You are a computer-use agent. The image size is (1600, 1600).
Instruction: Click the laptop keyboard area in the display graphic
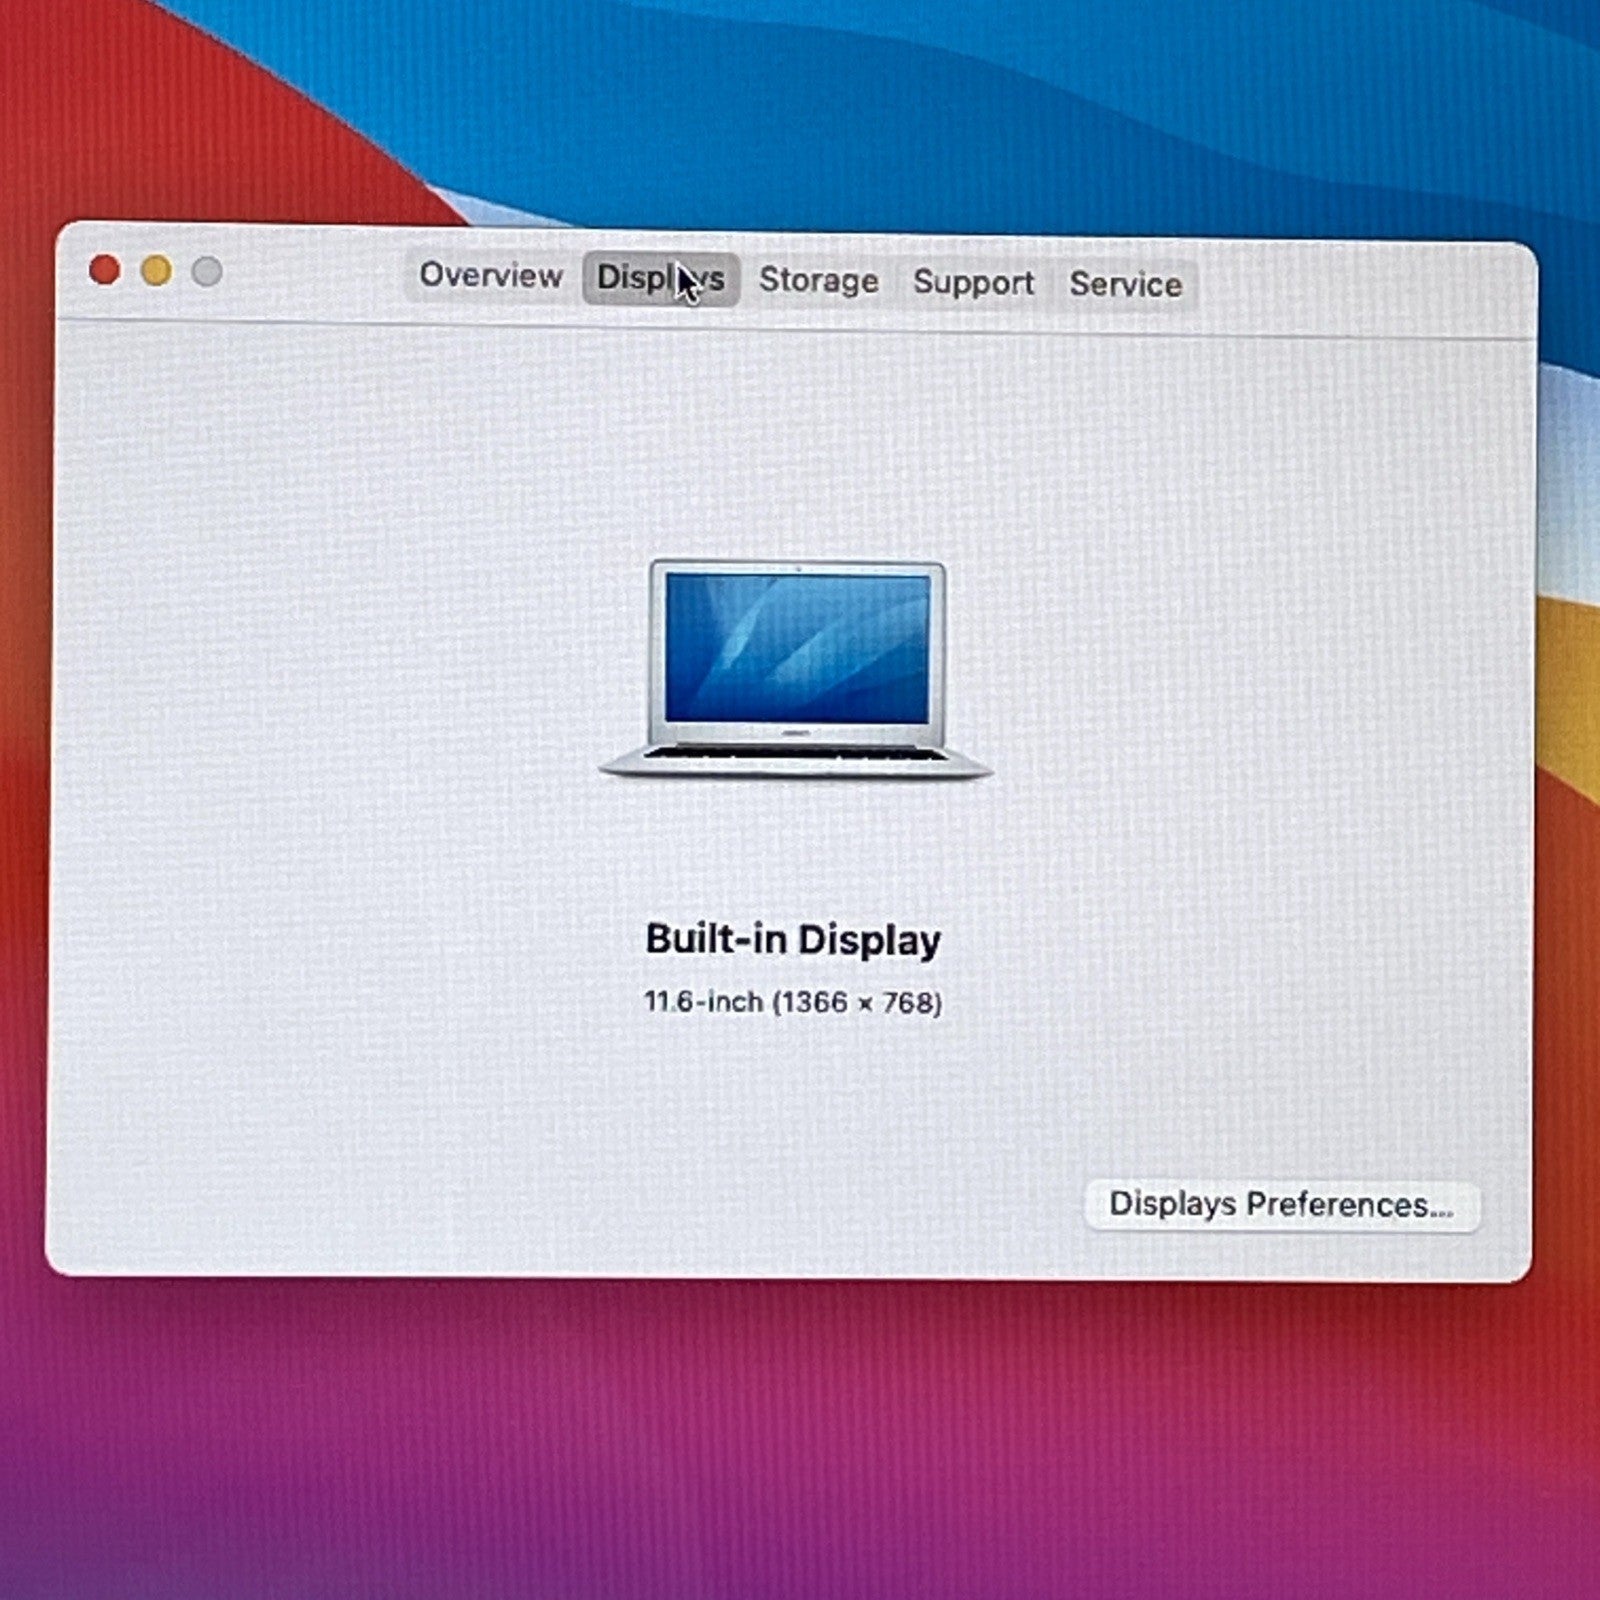[797, 752]
